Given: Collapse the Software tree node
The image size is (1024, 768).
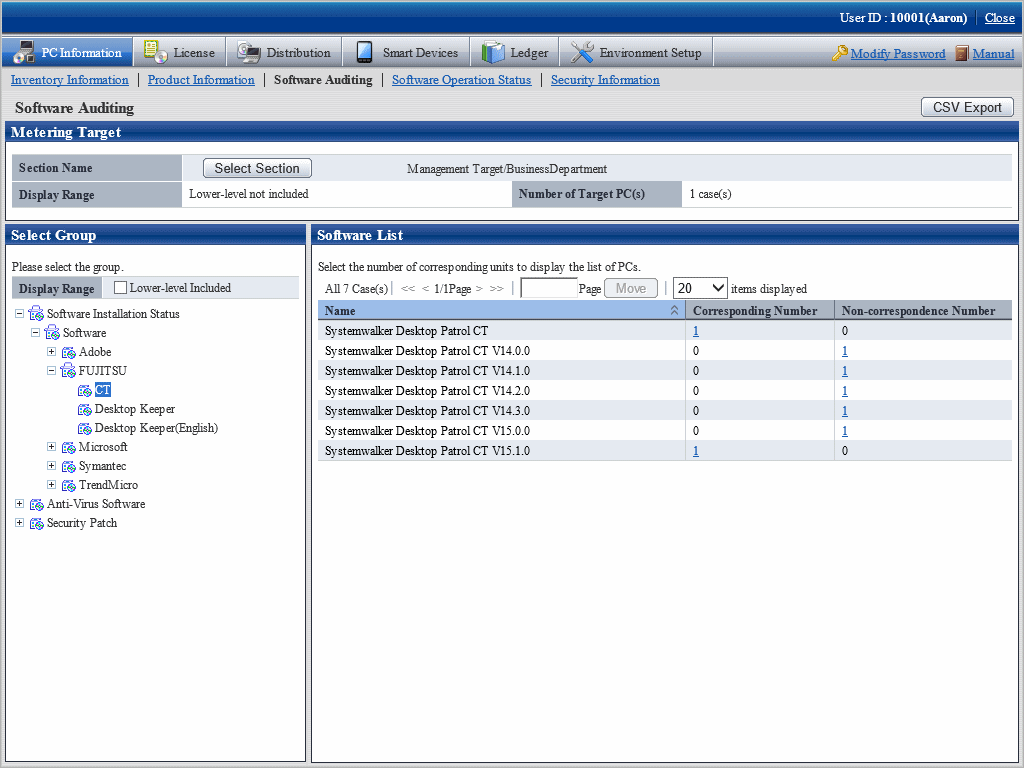Looking at the screenshot, I should pos(35,332).
